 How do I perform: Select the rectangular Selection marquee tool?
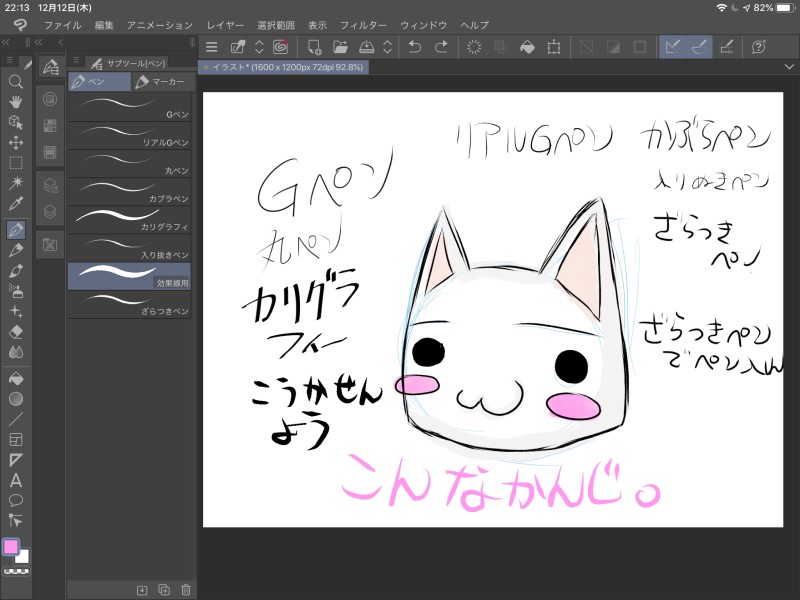(16, 163)
